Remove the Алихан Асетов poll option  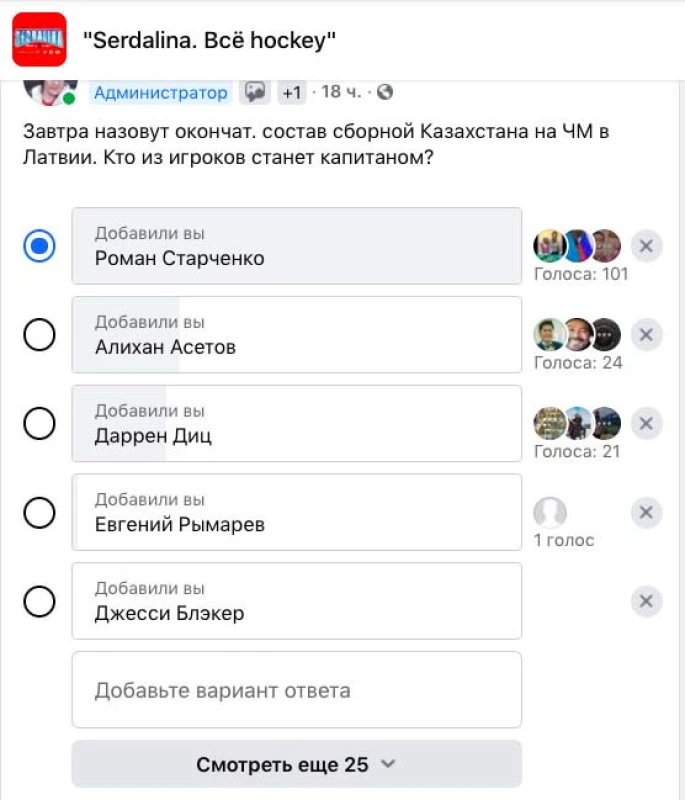(x=646, y=335)
